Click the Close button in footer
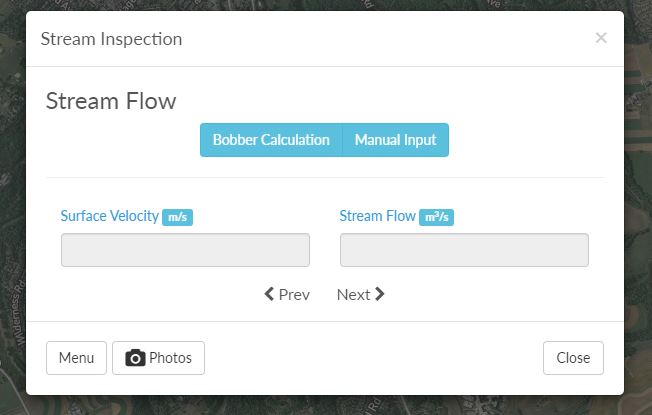Viewport: 652px width, 415px height. coord(573,358)
